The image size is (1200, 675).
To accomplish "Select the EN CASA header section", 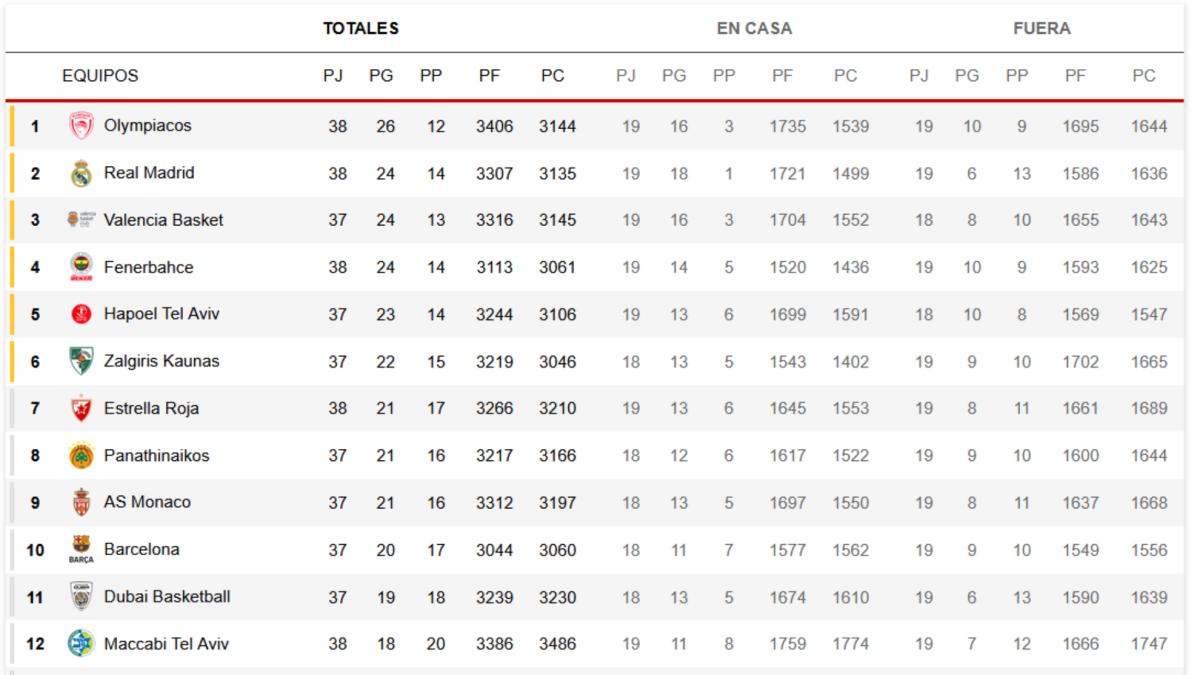I will pos(754,29).
